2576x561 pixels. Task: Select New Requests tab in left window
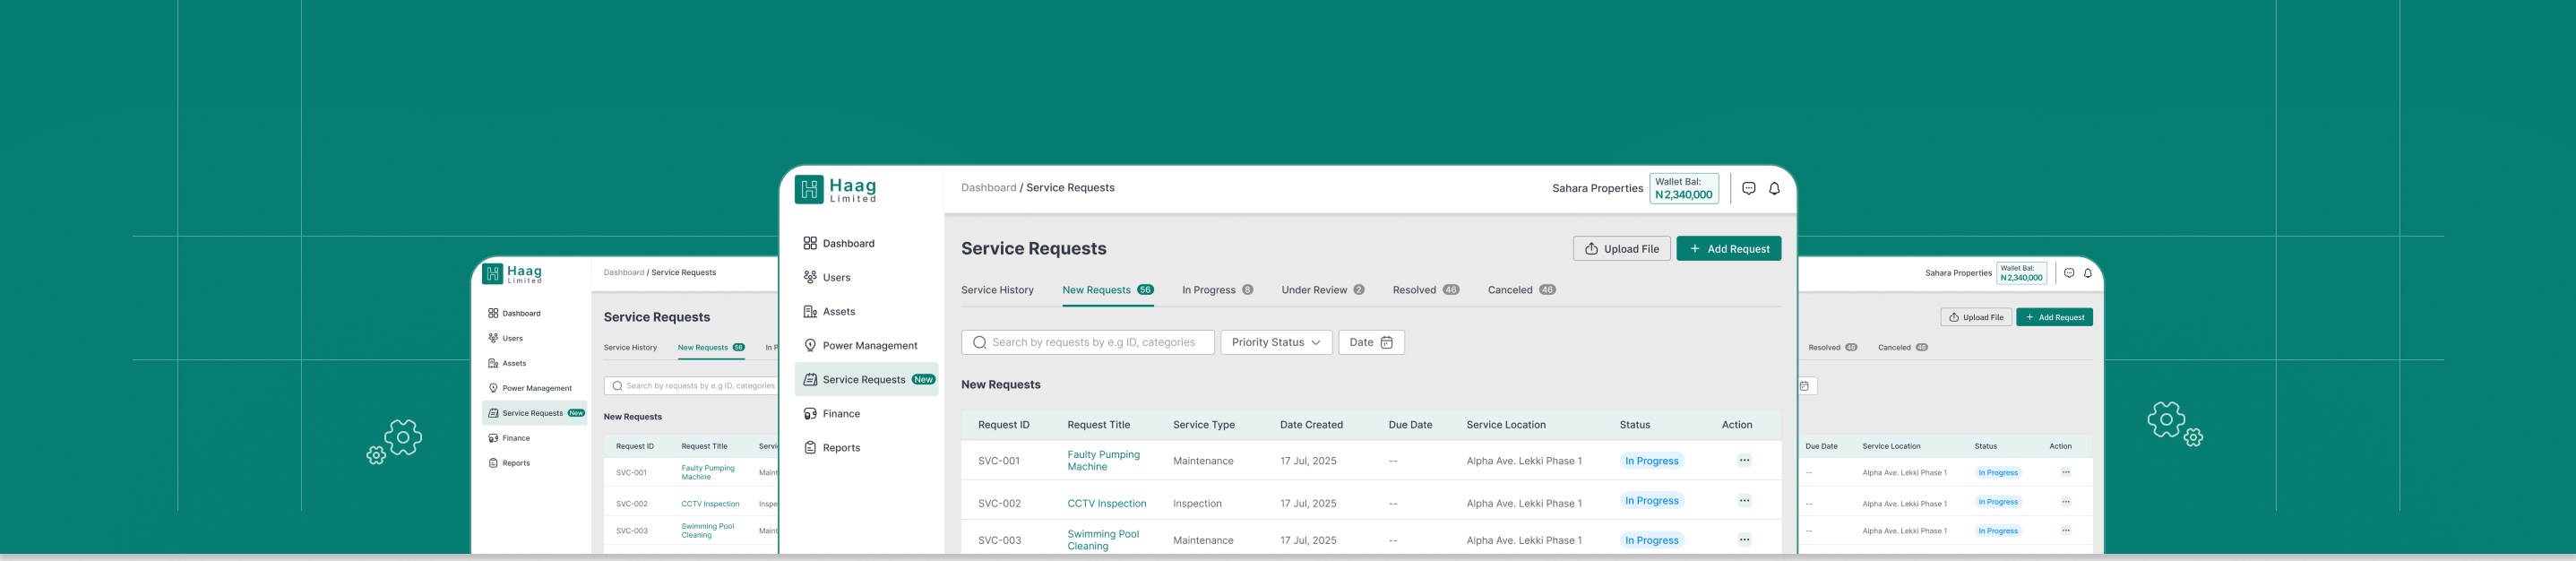(711, 347)
